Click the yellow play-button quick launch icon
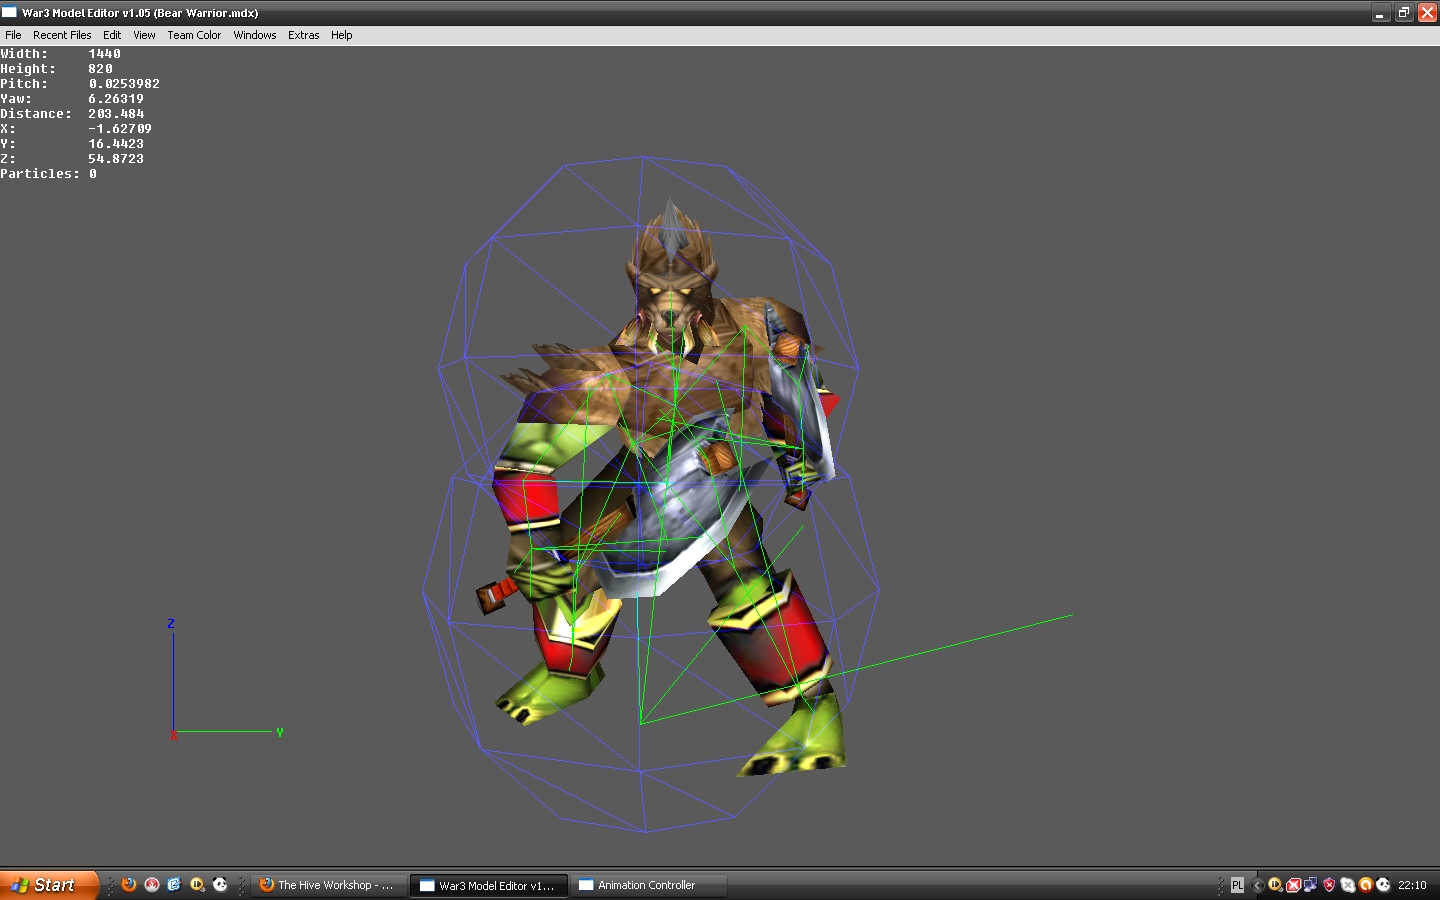Screen dimensions: 1440x900 click(x=197, y=884)
